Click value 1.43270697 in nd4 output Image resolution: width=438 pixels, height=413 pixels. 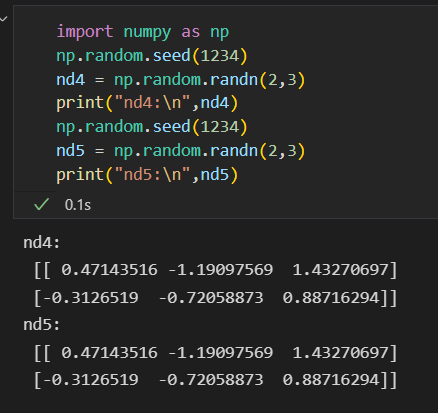[x=340, y=270]
